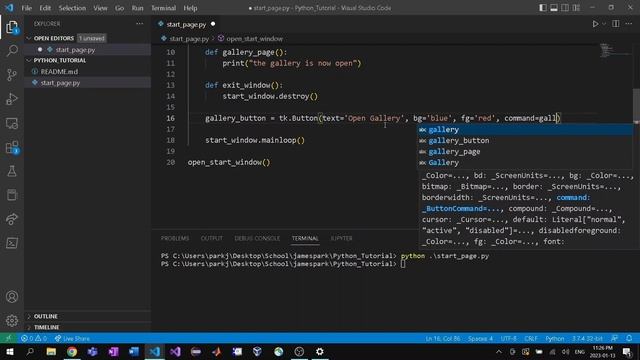Viewport: 640px width, 360px height.
Task: Open the Explorer view in activity bar
Action: (x=12, y=27)
